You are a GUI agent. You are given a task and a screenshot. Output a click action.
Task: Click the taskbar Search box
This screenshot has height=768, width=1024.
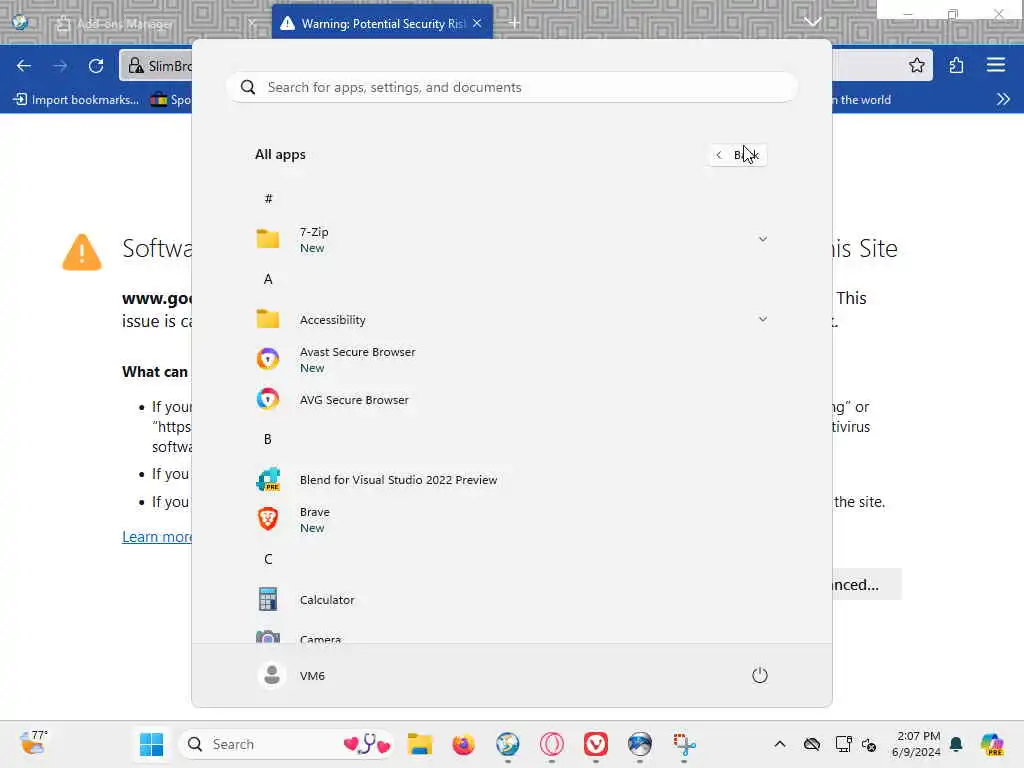285,744
